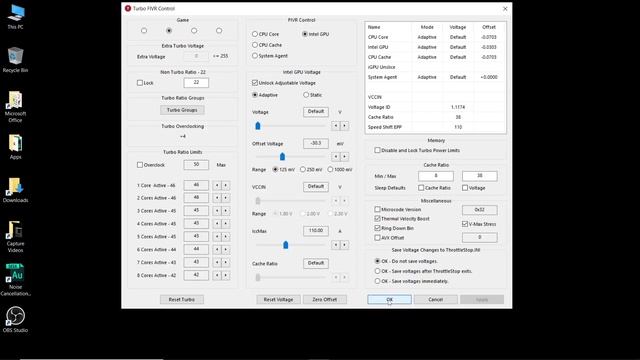
Task: Select the first Game profile radio button
Action: pos(144,31)
